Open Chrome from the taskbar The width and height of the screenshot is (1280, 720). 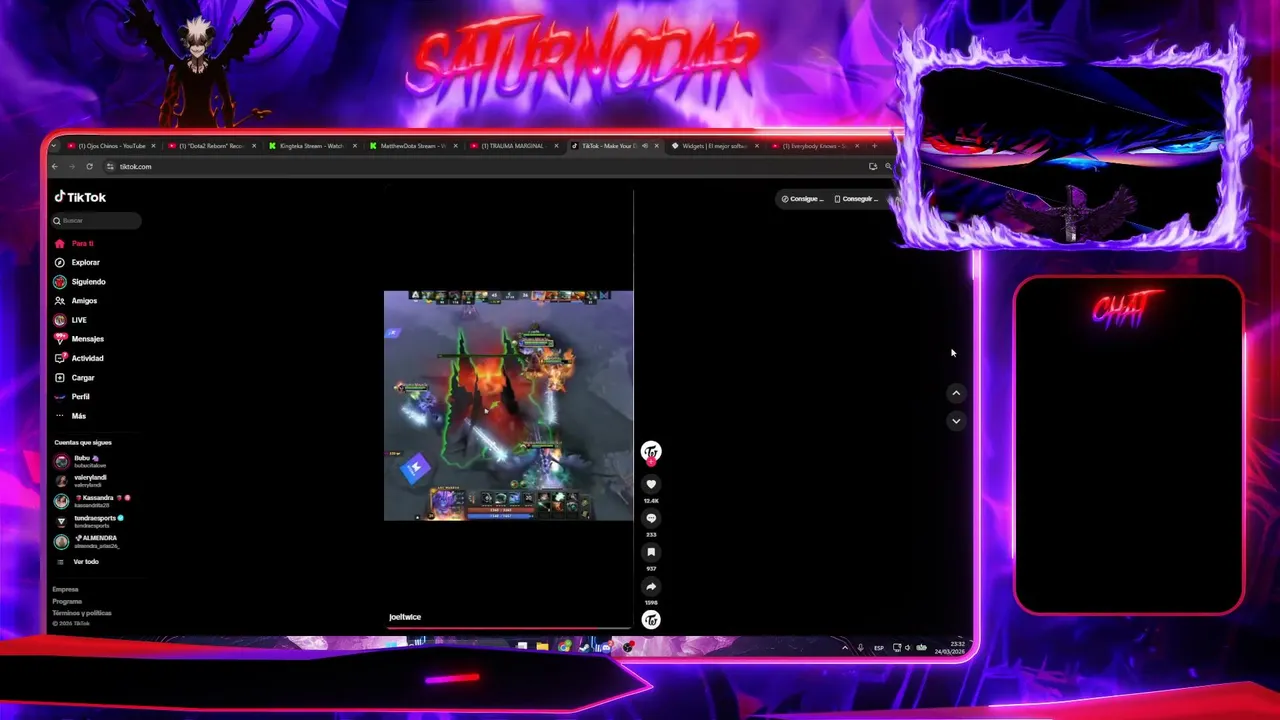pos(565,646)
